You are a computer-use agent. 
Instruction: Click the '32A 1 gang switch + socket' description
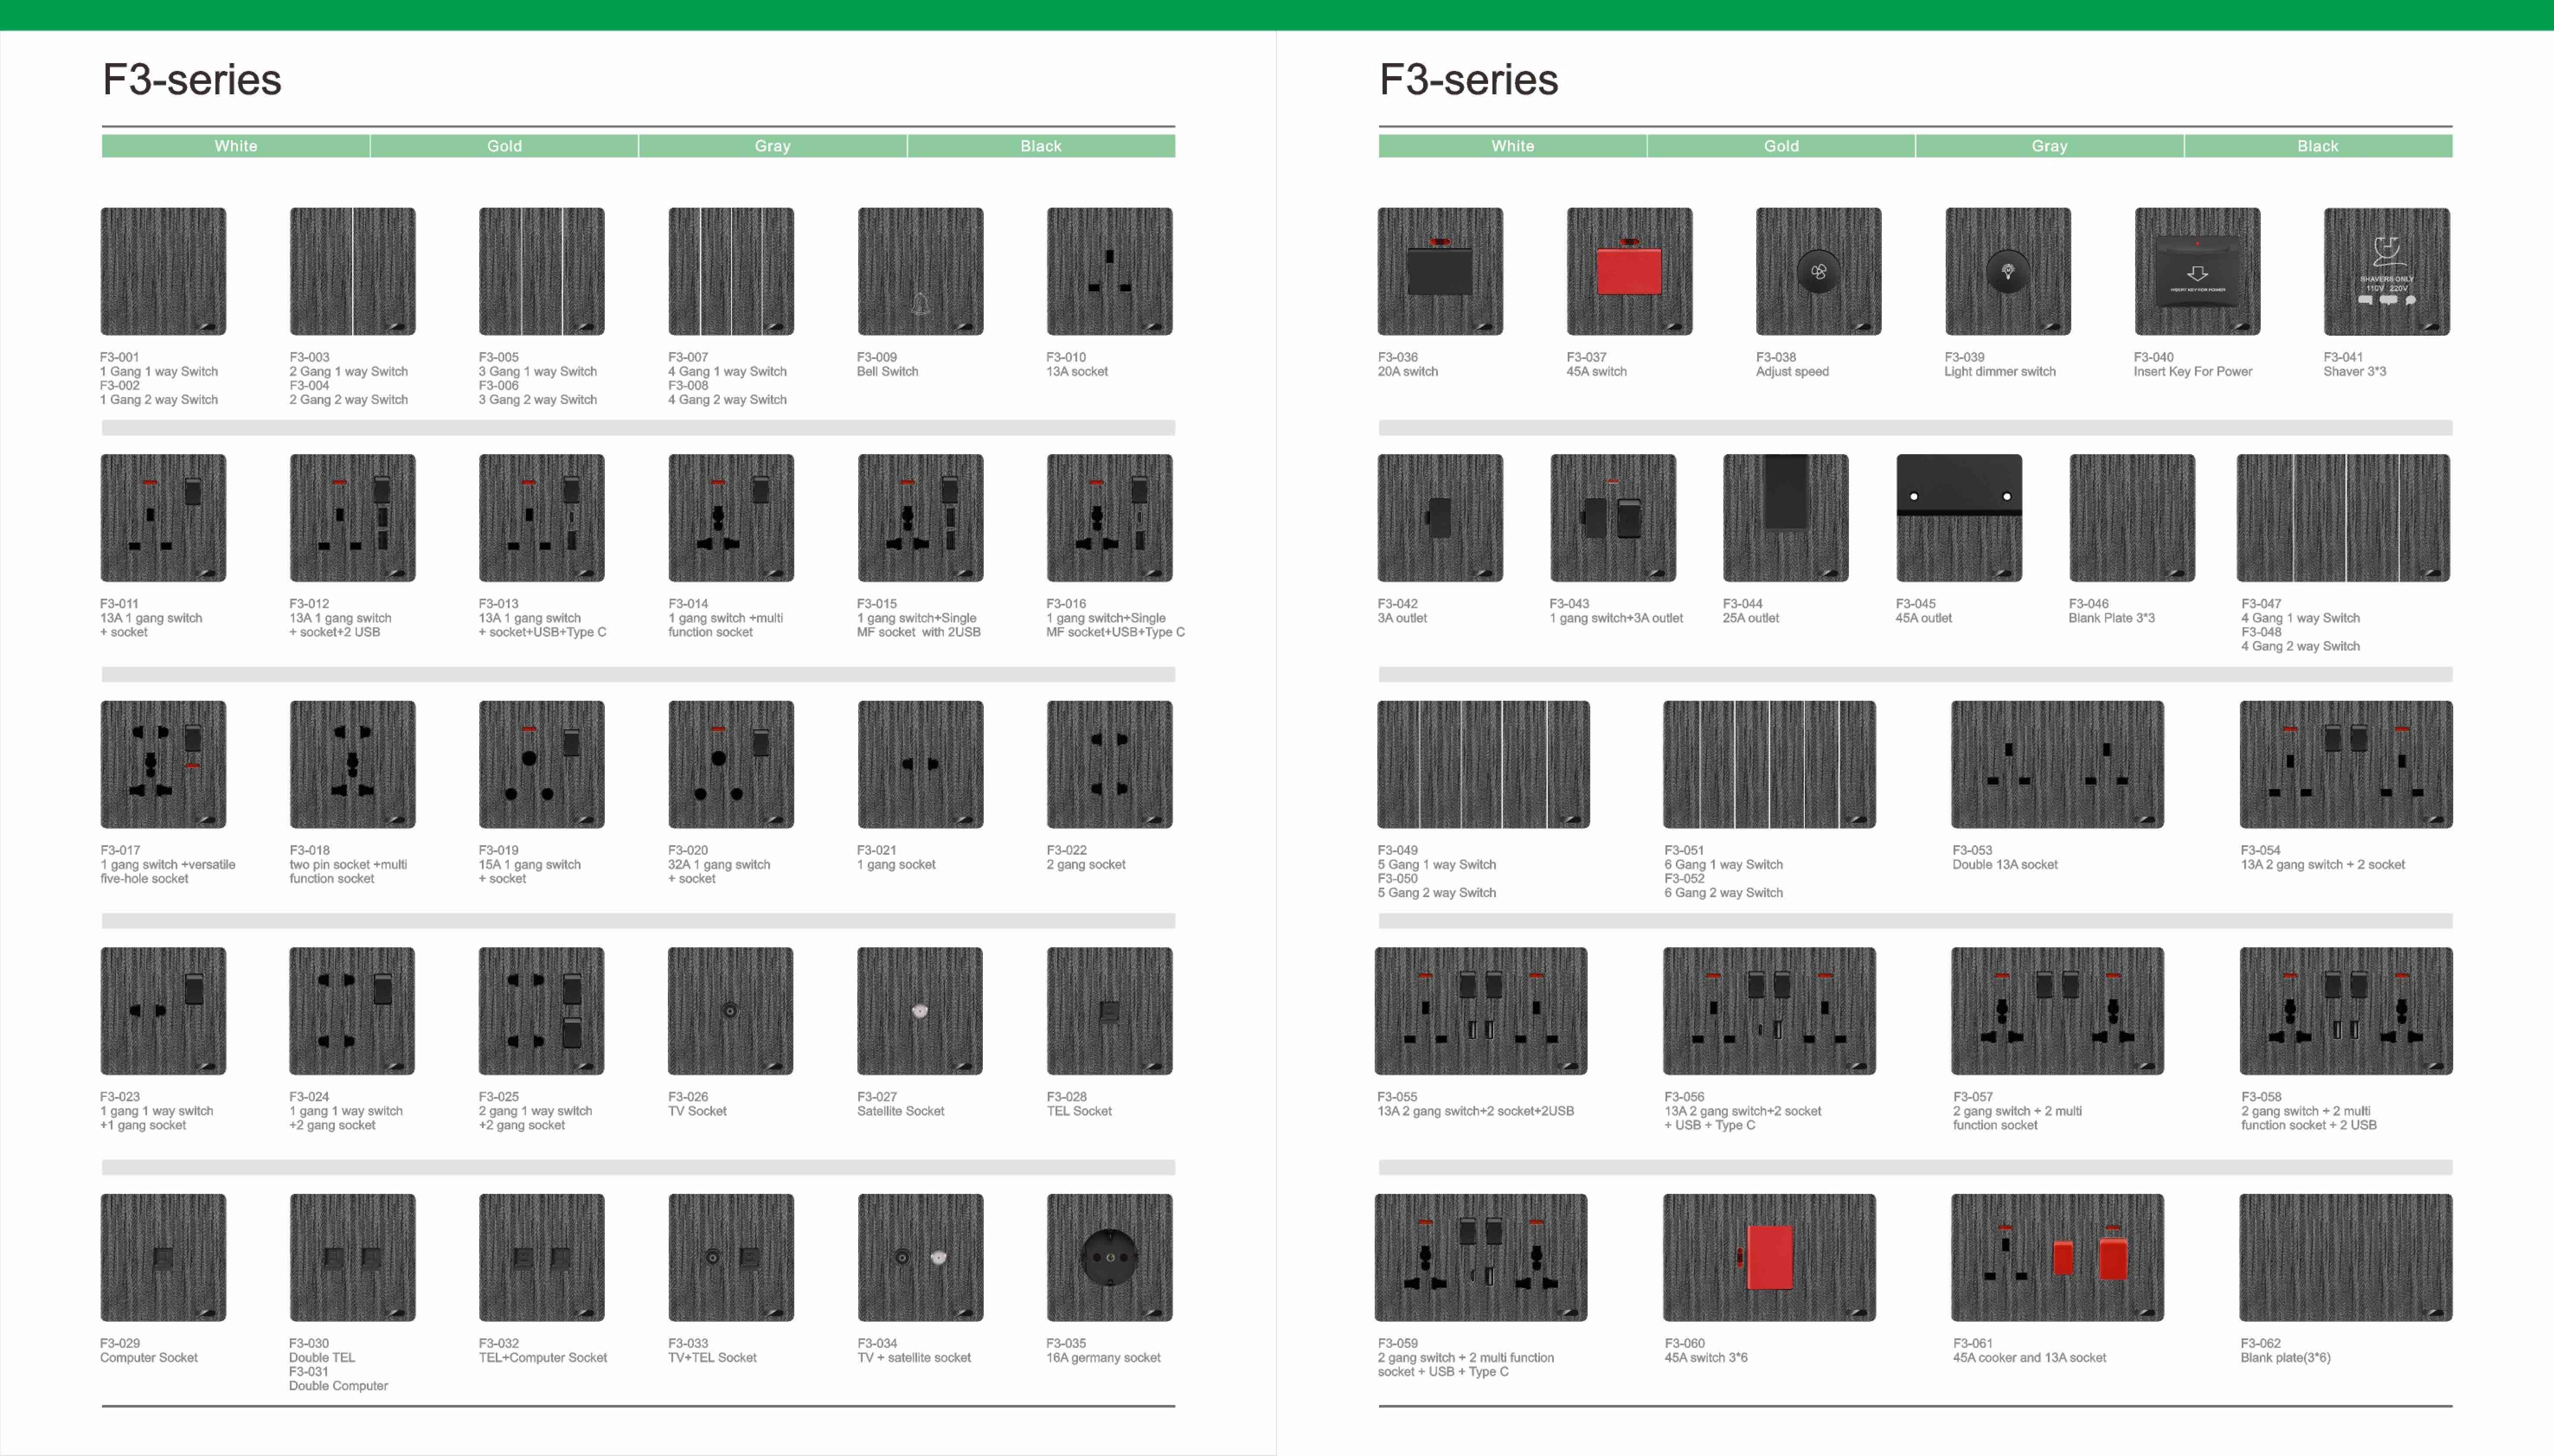[719, 872]
